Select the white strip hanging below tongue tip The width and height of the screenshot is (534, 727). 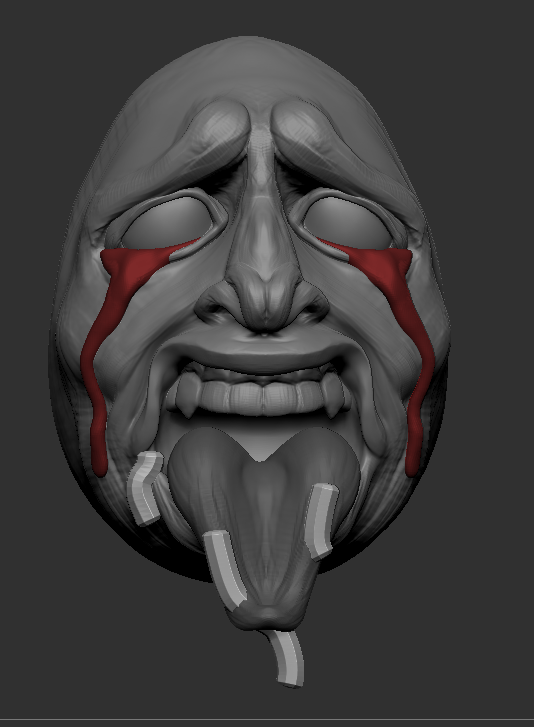(286, 658)
